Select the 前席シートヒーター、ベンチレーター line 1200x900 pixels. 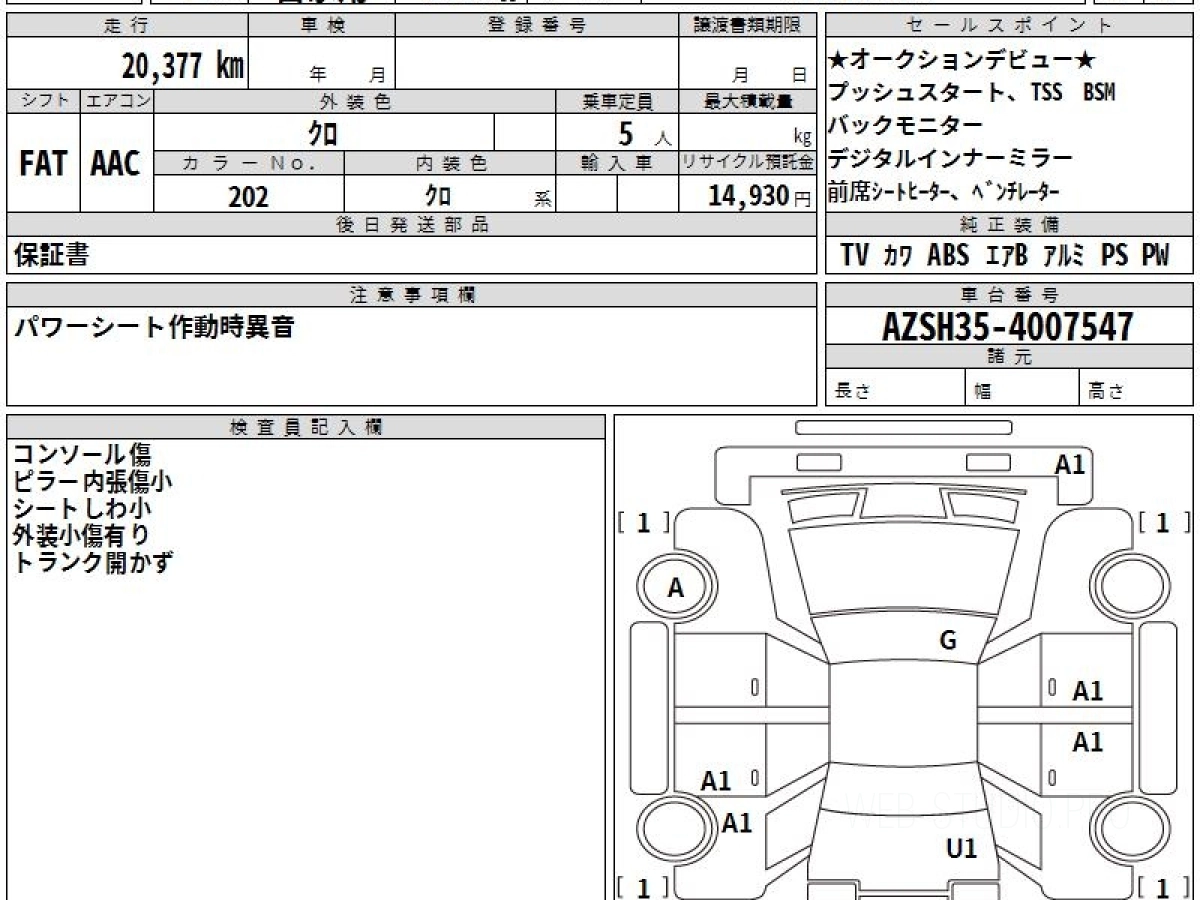pyautogui.click(x=945, y=190)
